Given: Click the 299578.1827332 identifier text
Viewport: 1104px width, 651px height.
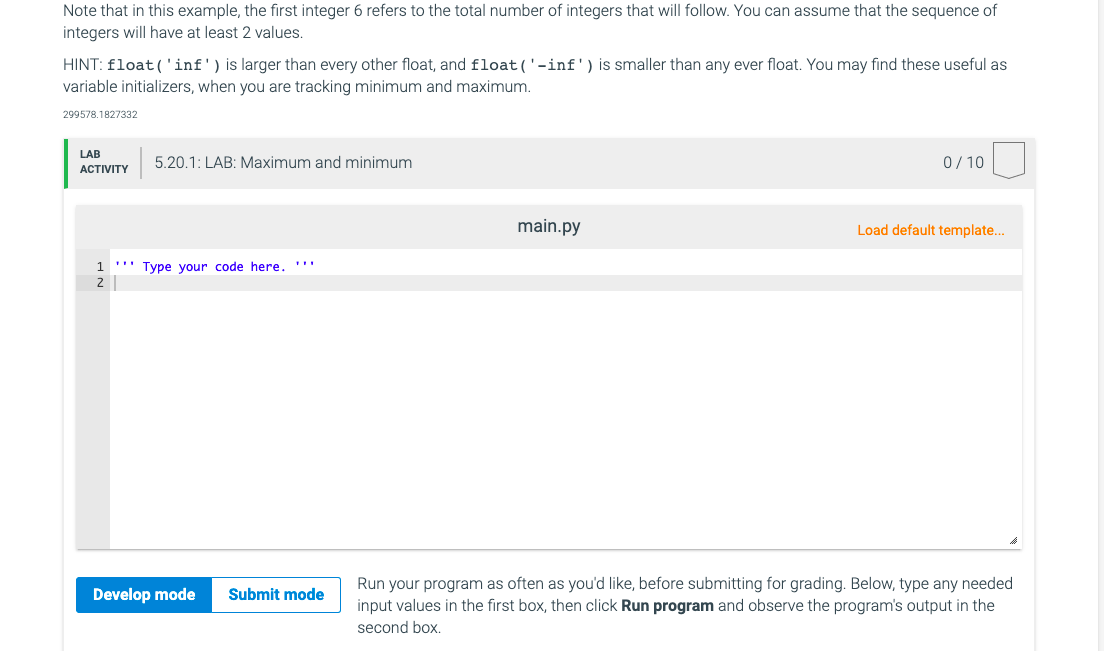Looking at the screenshot, I should tap(99, 114).
